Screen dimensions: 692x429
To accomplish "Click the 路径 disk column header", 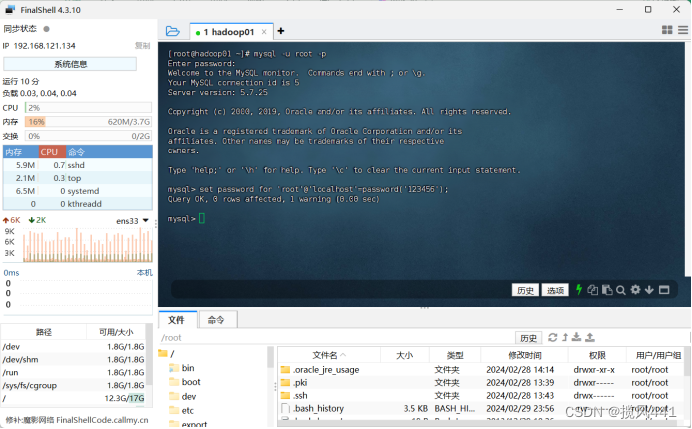I will click(x=44, y=332).
